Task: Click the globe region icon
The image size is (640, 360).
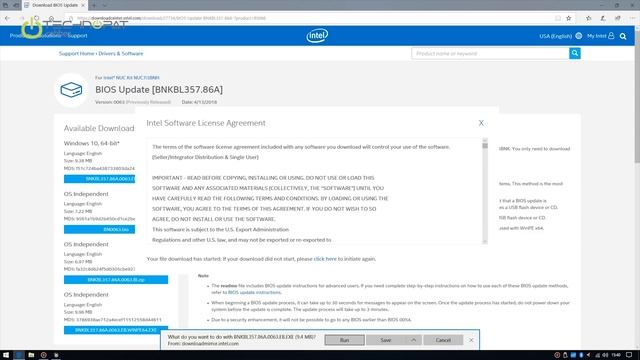Action: point(579,36)
